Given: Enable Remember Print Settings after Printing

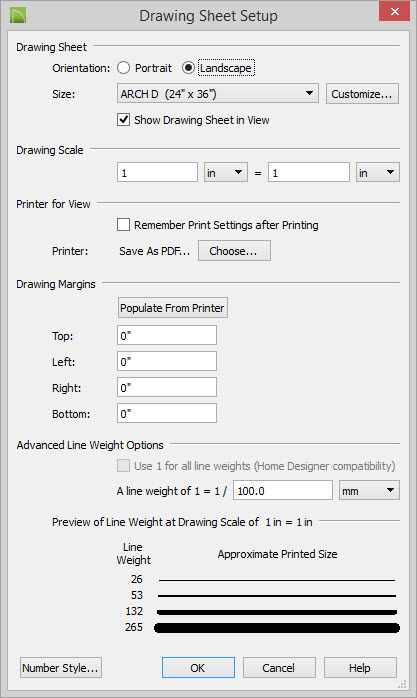Looking at the screenshot, I should (x=123, y=225).
